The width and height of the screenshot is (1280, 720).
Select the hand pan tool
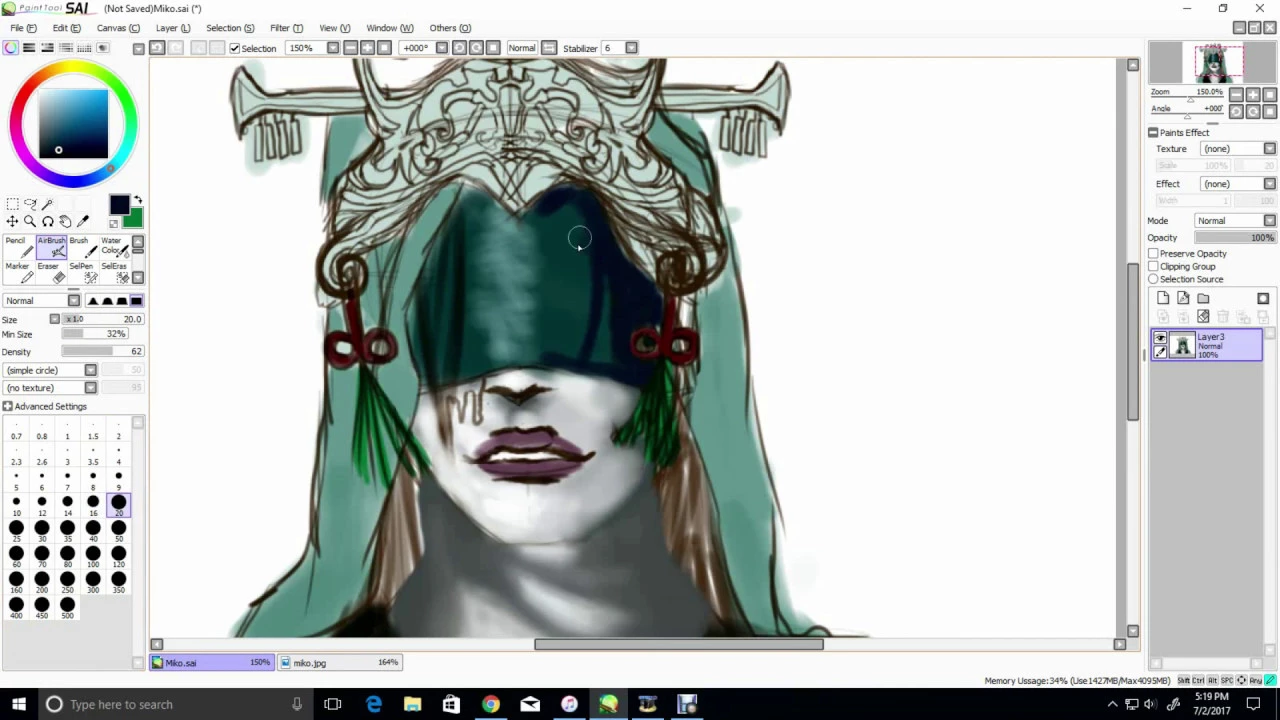point(65,222)
